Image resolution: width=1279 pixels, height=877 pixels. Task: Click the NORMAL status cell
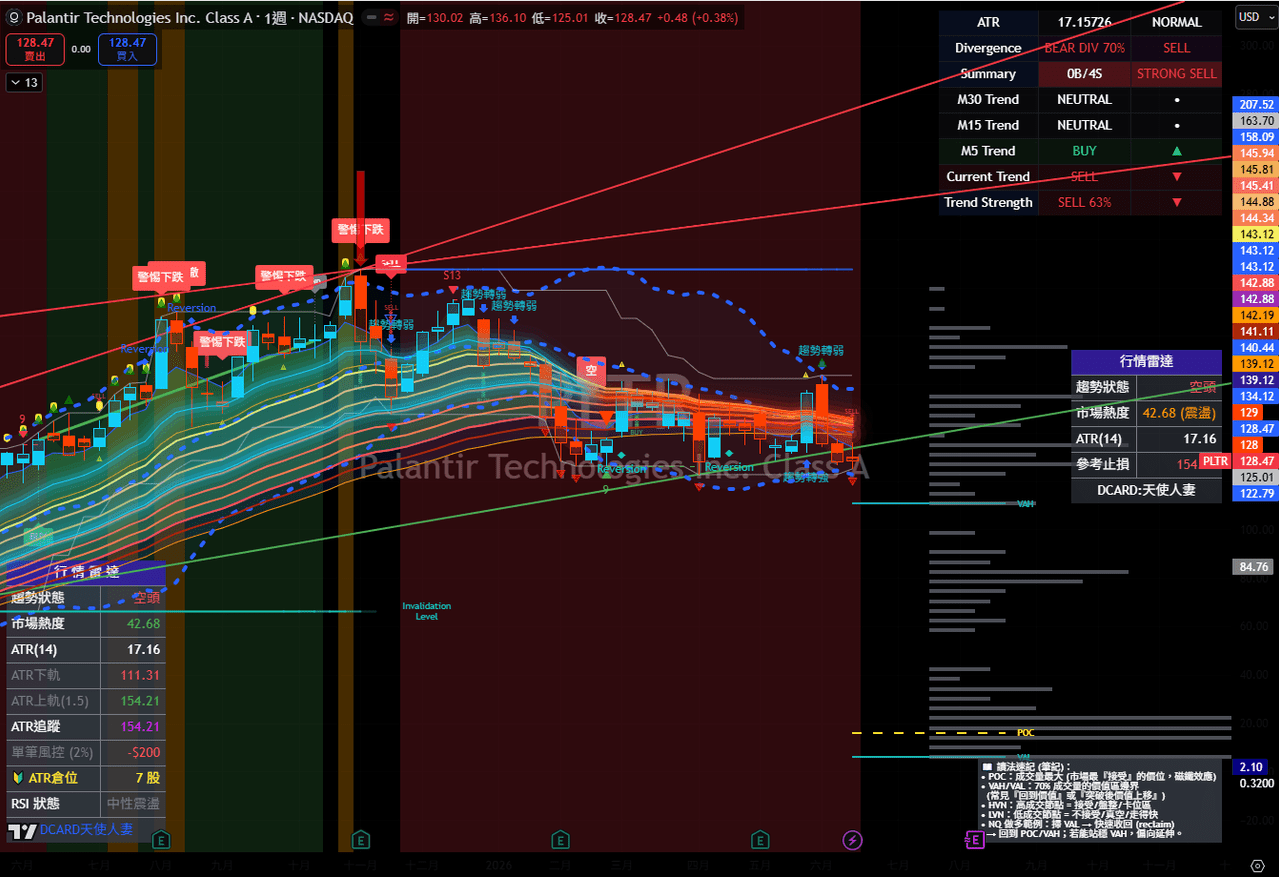click(1176, 22)
